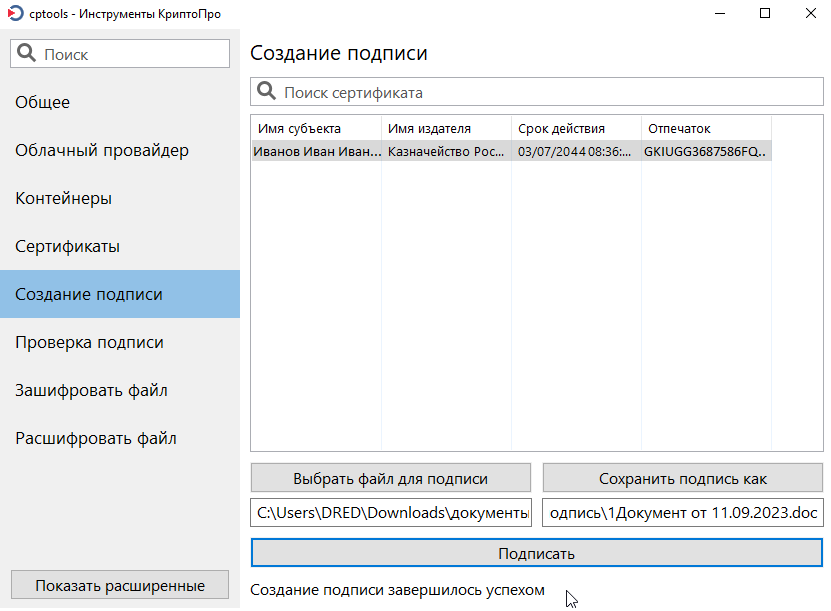Screen dimensions: 831x611
Task: Open the Расшифровать файл section
Action: click(95, 438)
